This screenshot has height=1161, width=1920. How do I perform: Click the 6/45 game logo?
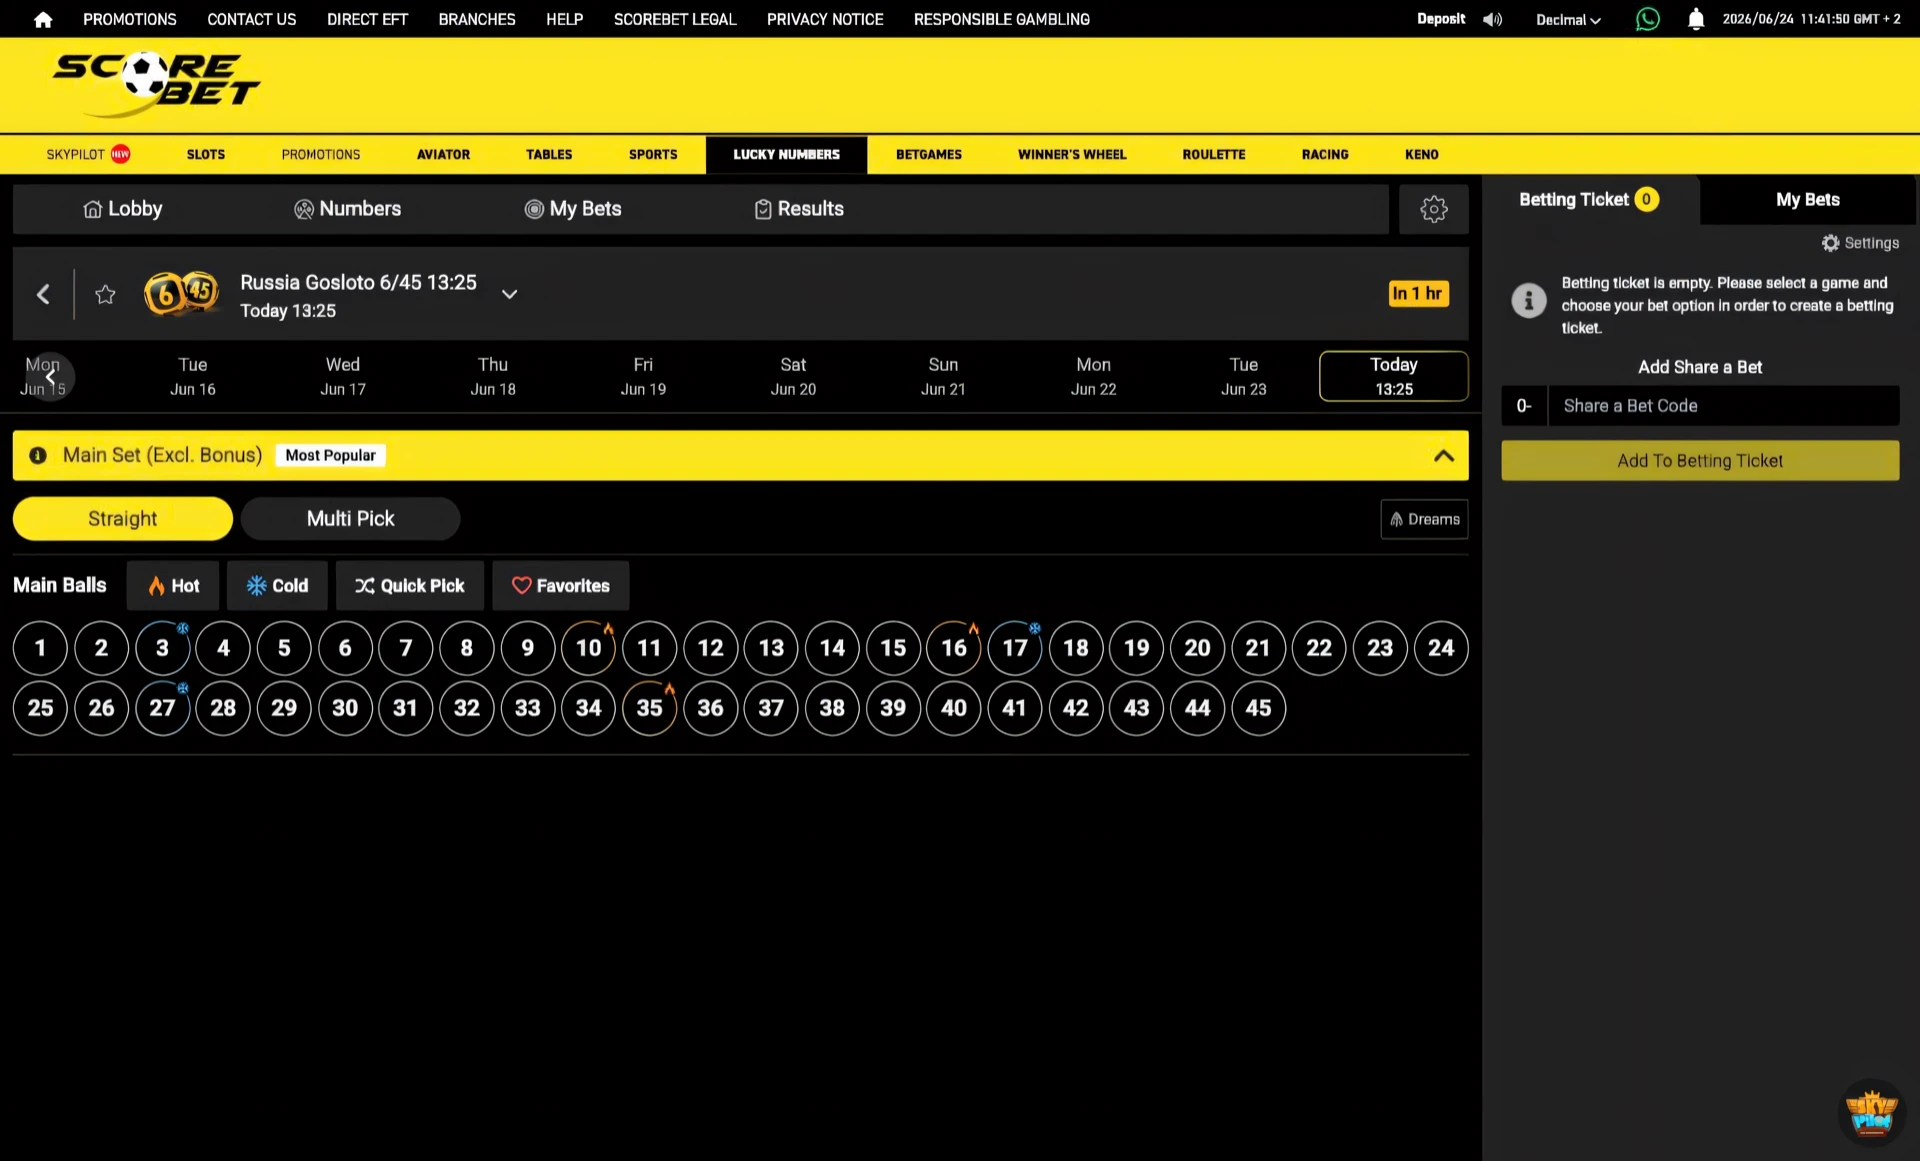182,293
